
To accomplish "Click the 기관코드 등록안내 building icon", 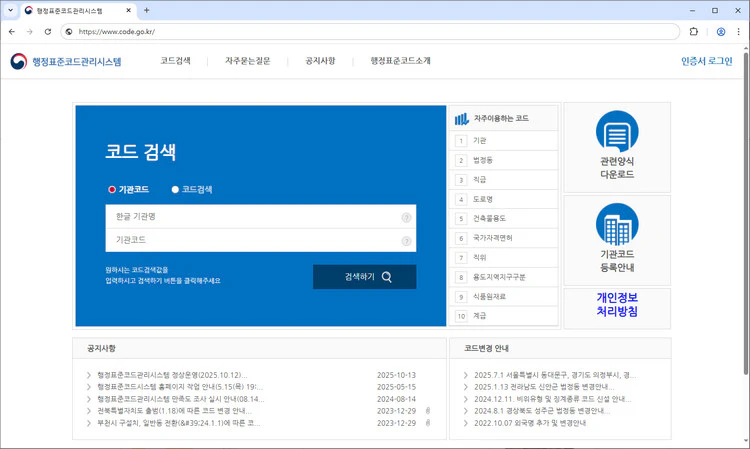I will 617,225.
